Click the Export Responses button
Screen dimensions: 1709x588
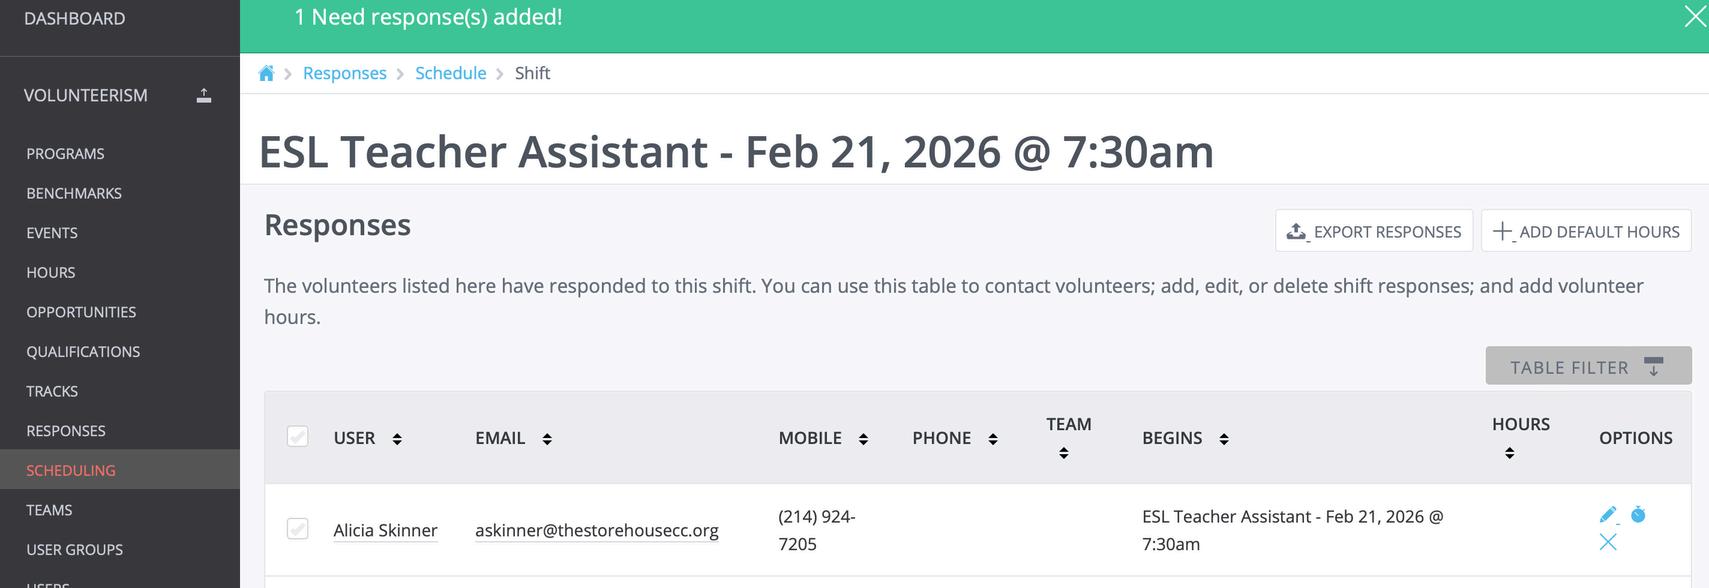point(1374,231)
